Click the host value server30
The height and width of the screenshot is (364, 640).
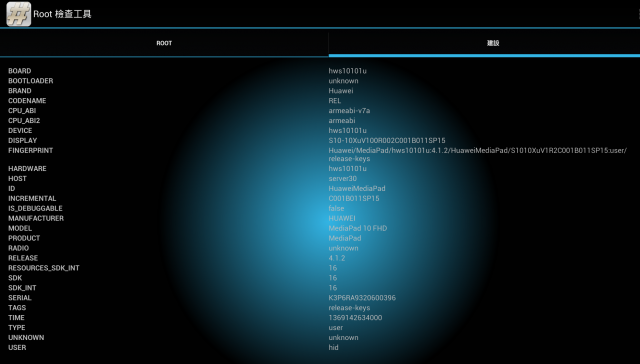click(x=342, y=179)
